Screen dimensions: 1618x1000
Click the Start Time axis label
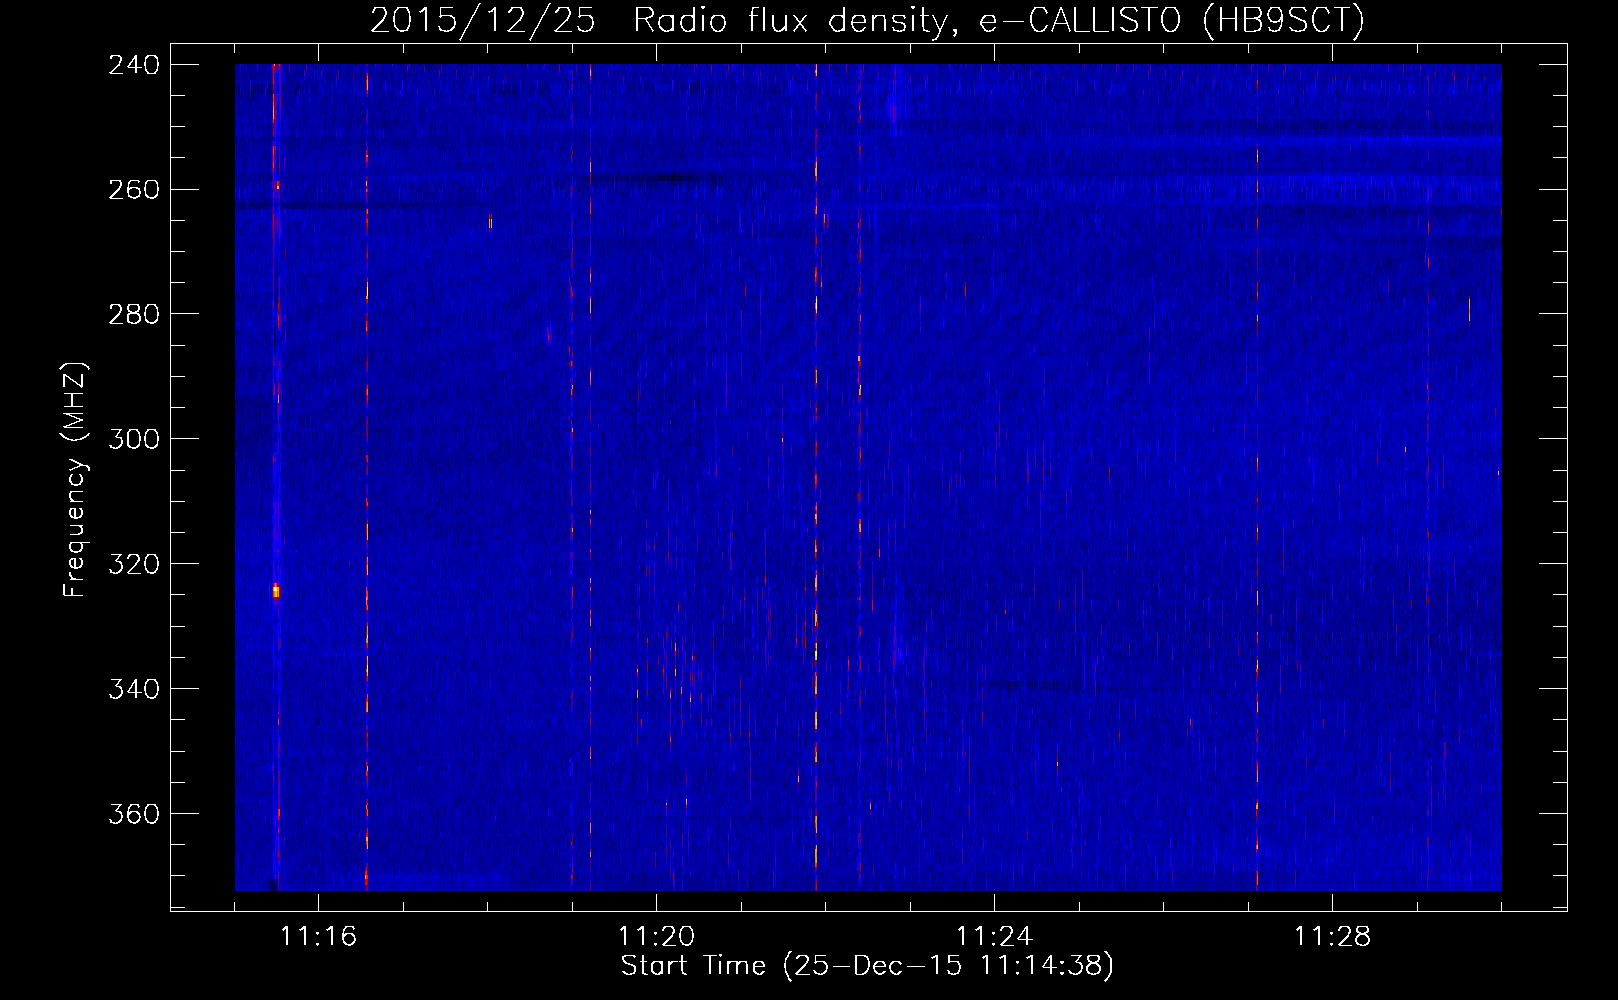pyautogui.click(x=867, y=966)
